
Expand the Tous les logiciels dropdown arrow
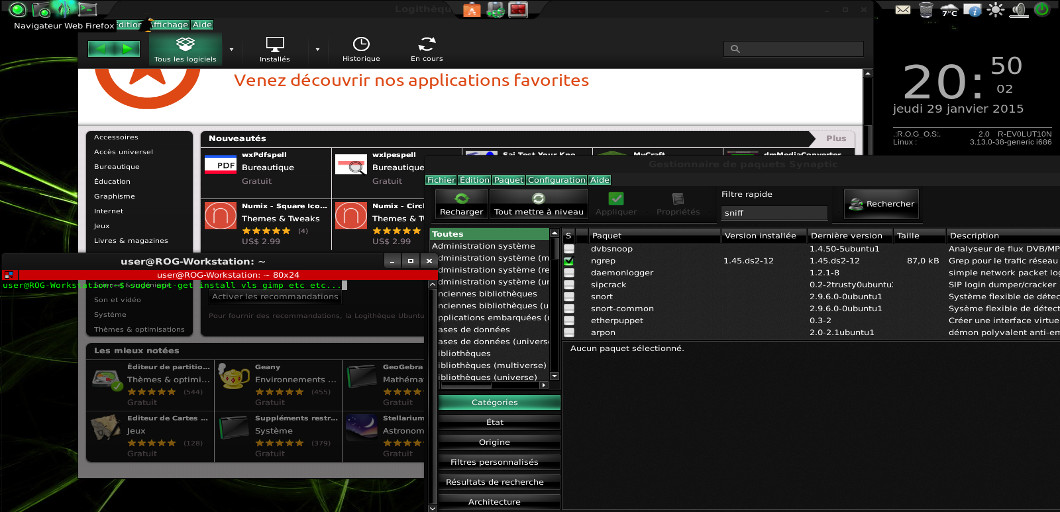[231, 49]
